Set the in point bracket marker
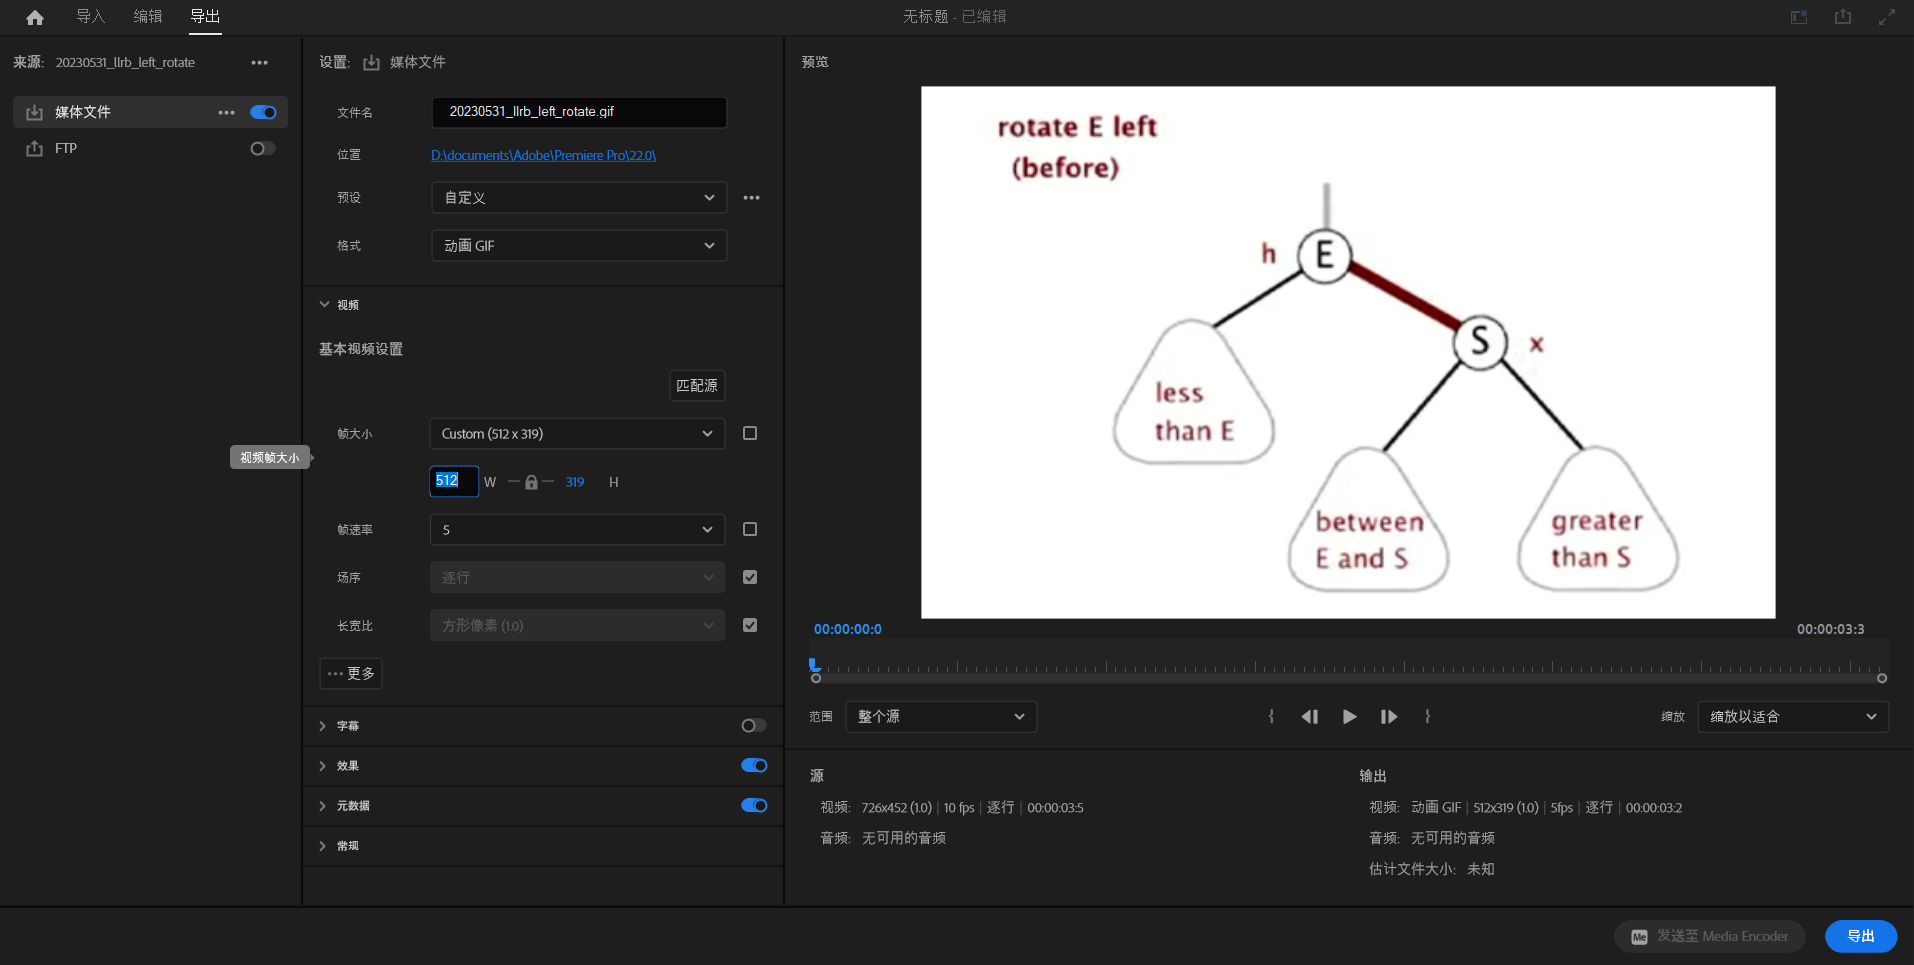Viewport: 1914px width, 965px height. click(1271, 716)
